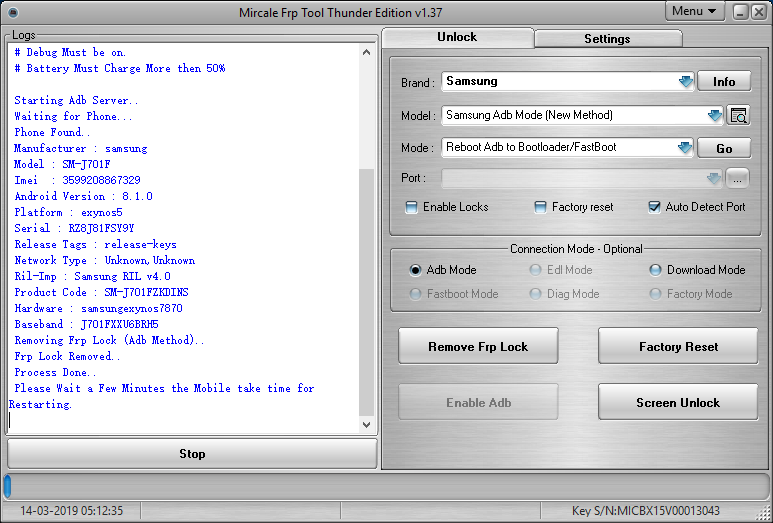Image resolution: width=773 pixels, height=523 pixels.
Task: Click the date-time status bar entry
Action: pyautogui.click(x=71, y=511)
